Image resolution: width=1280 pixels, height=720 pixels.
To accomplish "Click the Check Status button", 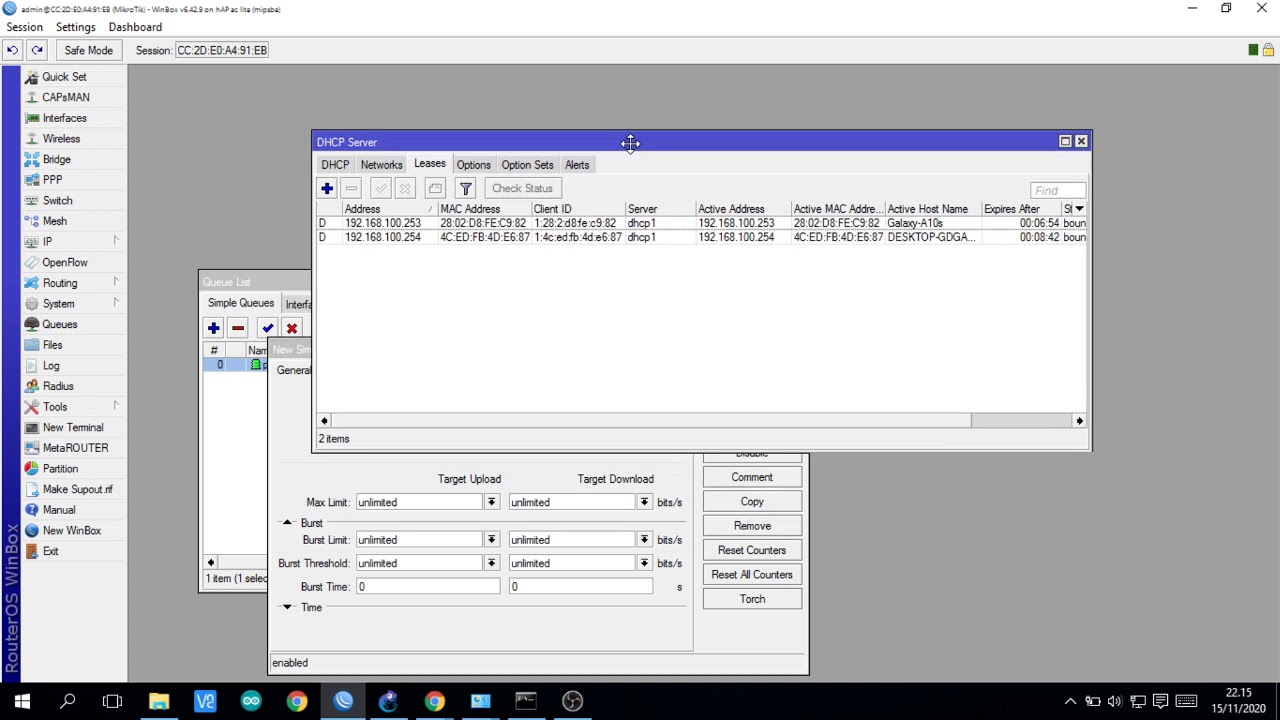I will (522, 188).
